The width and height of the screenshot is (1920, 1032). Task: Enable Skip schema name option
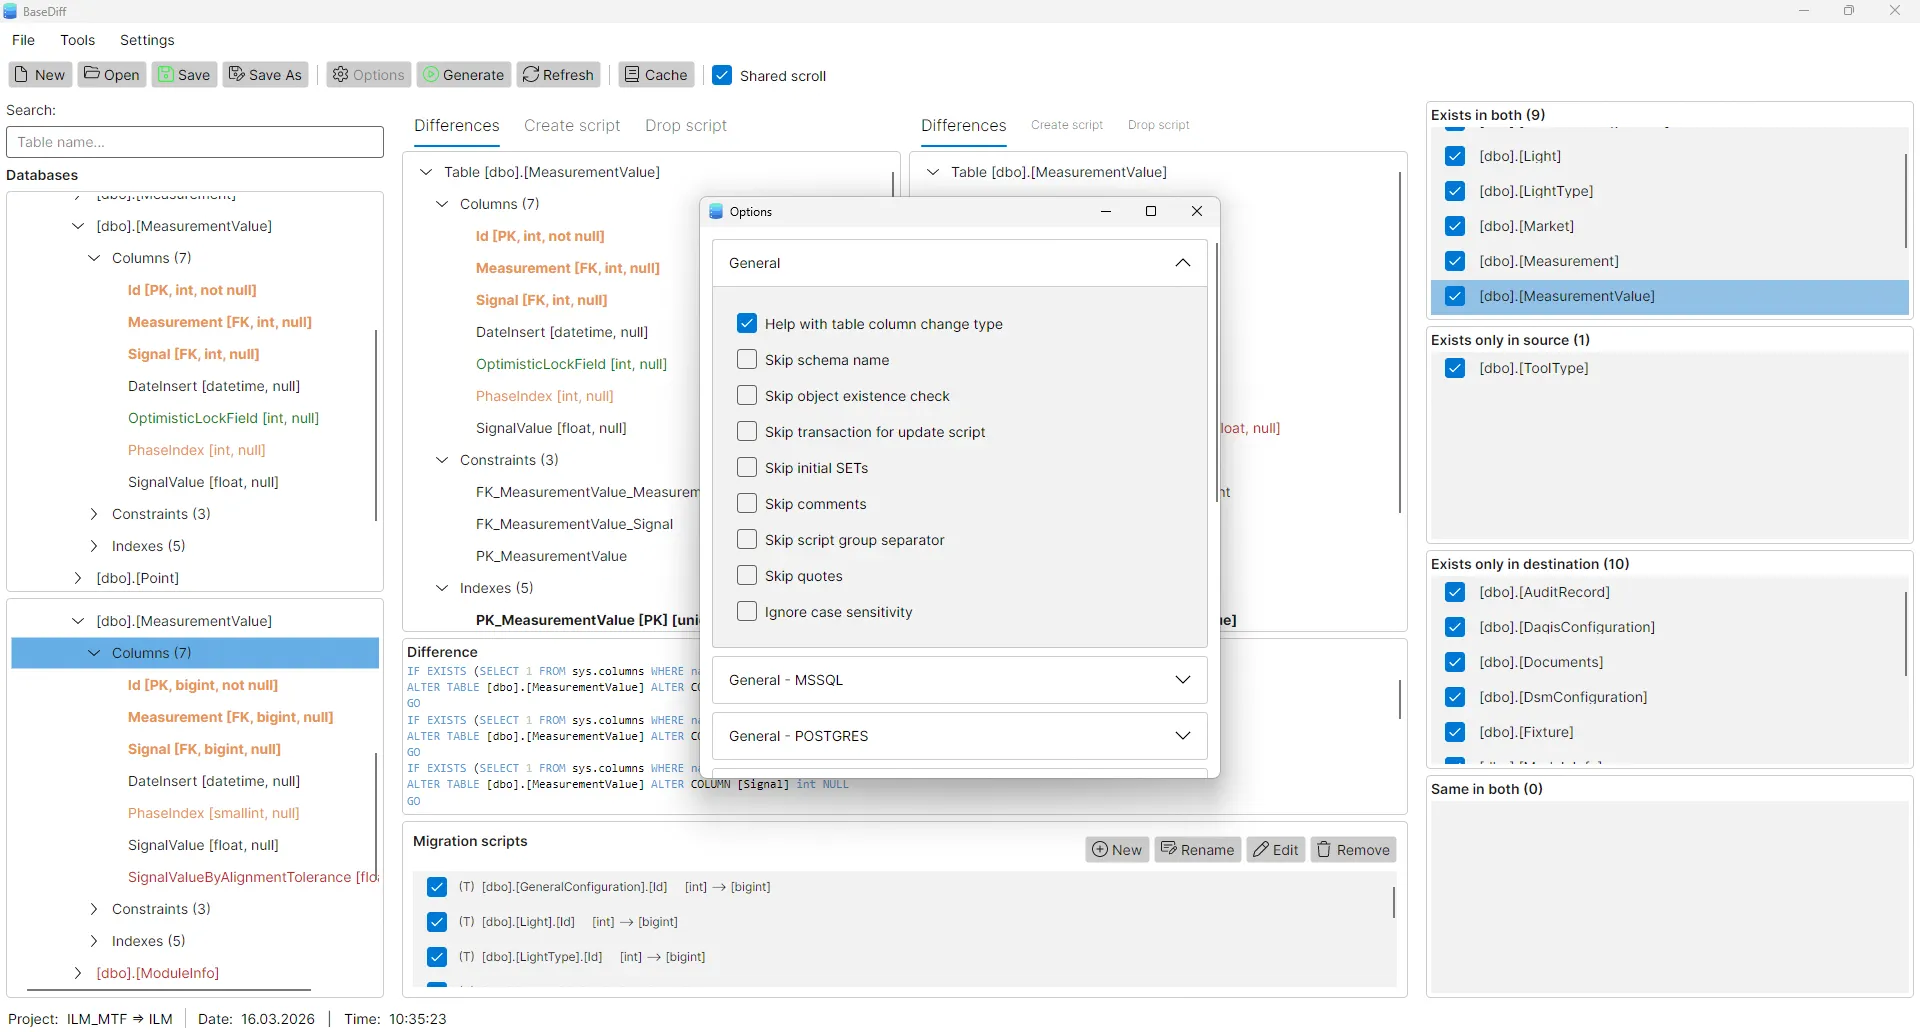click(x=747, y=359)
